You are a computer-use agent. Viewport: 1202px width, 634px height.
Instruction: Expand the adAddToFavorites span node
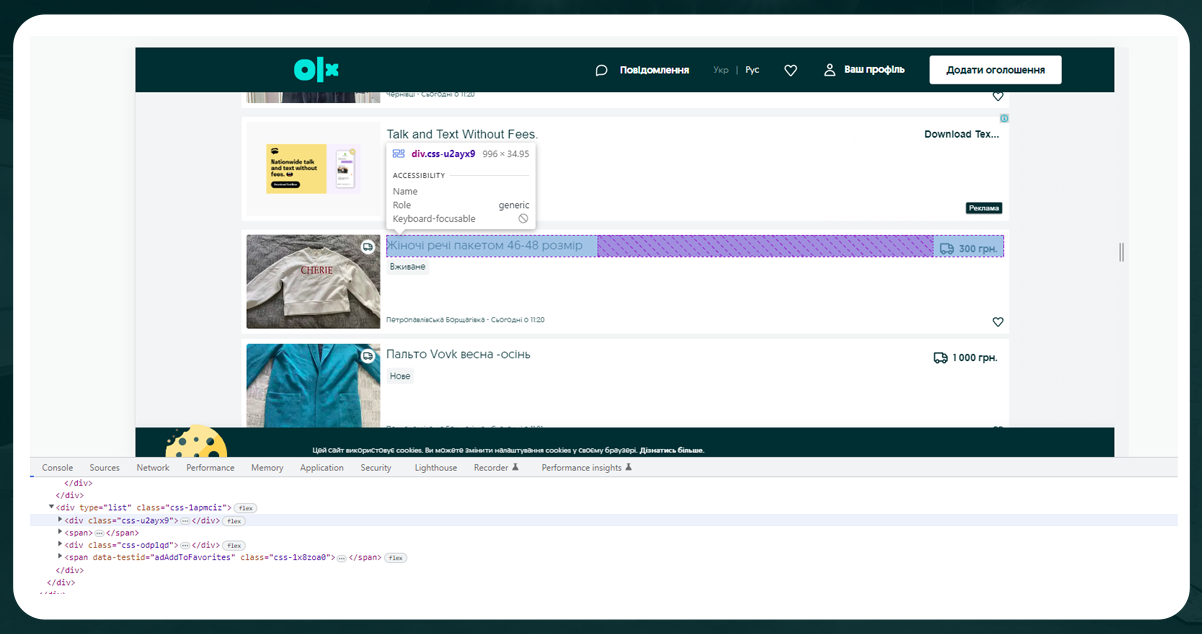[x=59, y=557]
